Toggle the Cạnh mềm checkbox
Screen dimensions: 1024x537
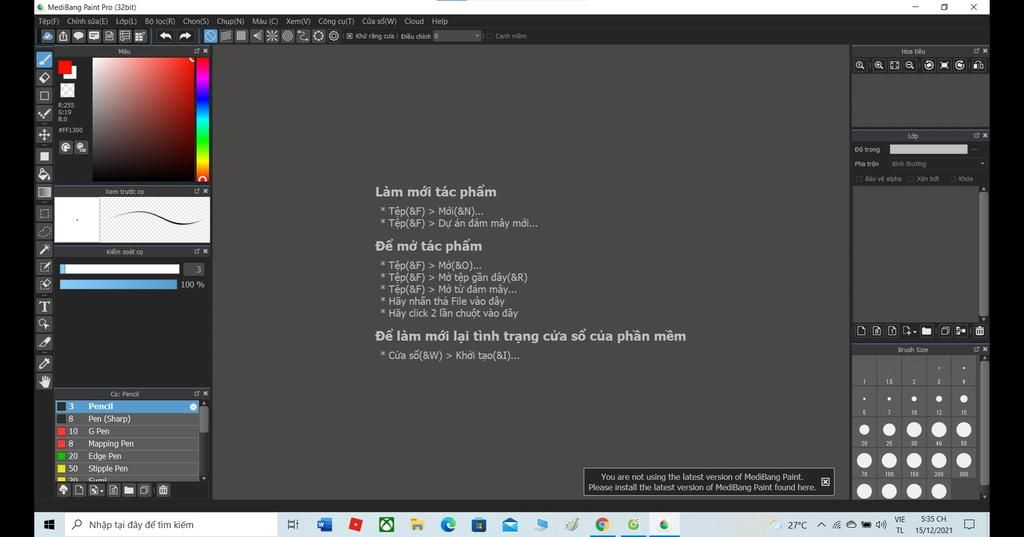point(488,36)
